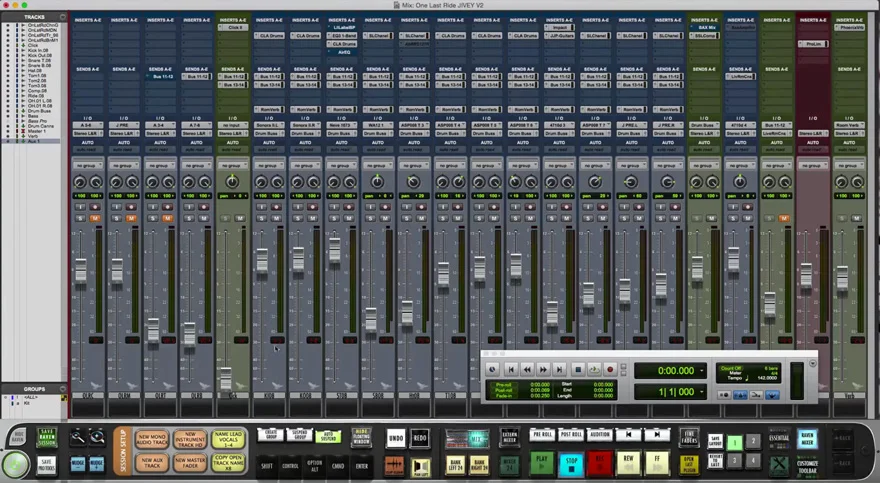
Task: Click the FF pad in Raven toolbar
Action: tap(657, 464)
